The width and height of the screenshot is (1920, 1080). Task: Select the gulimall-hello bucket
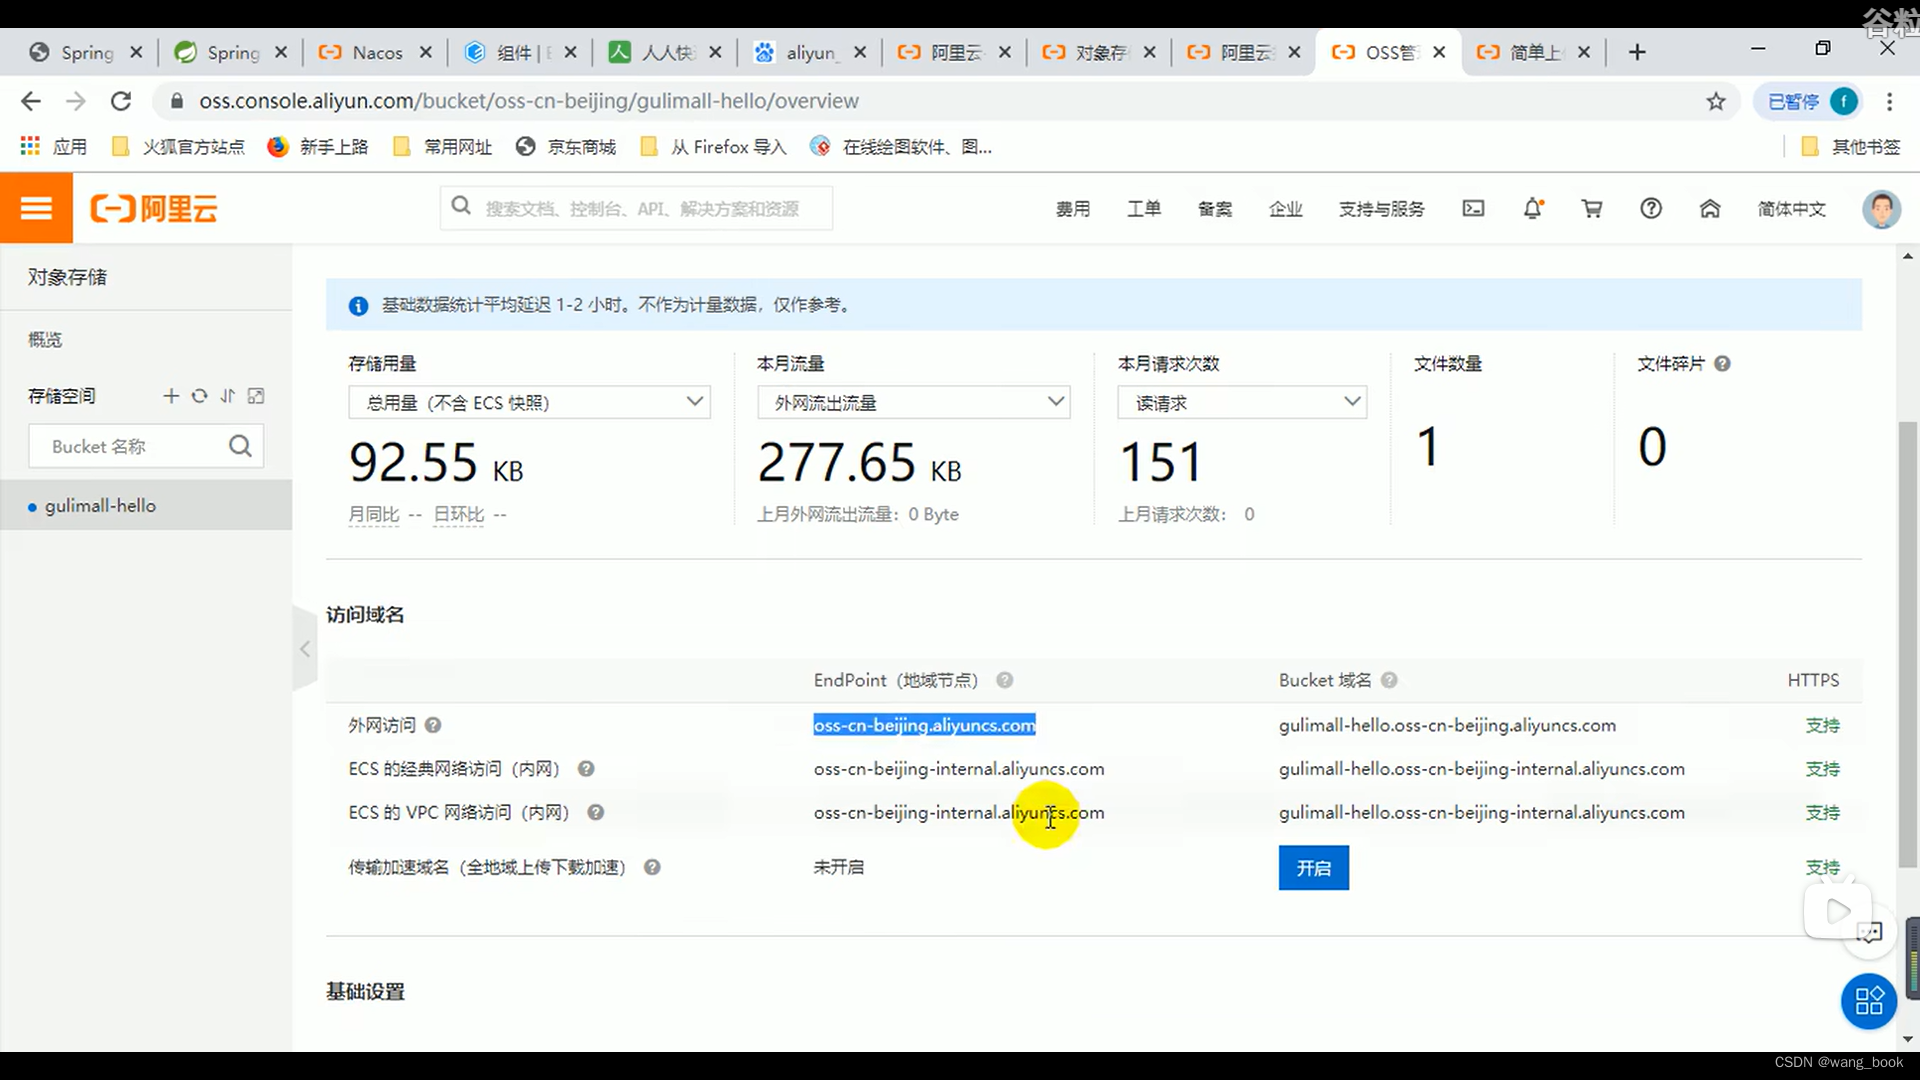146,505
